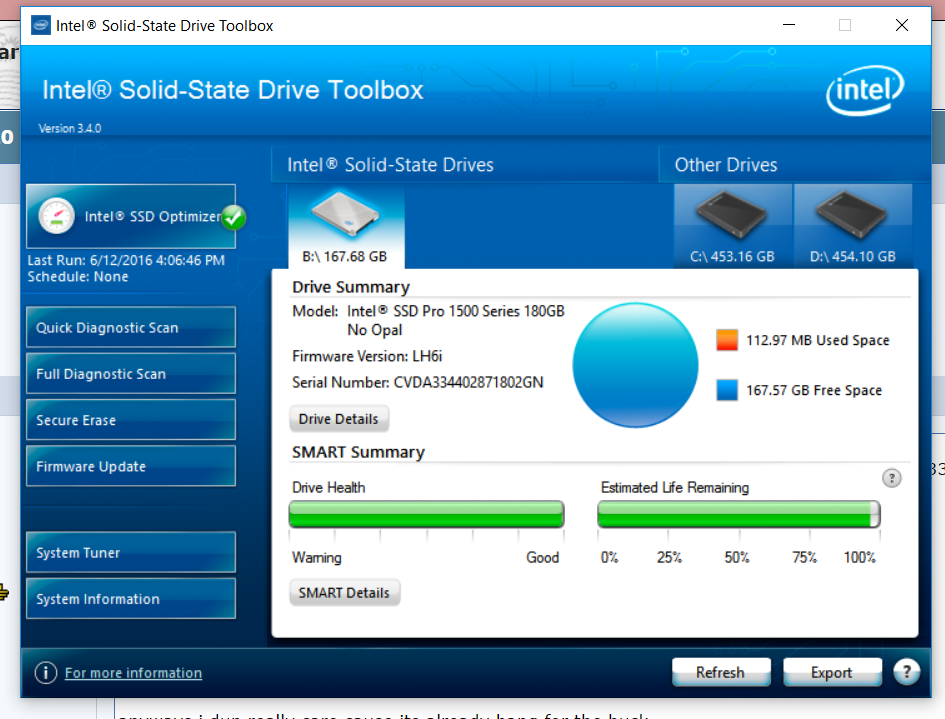Click the Intel SSD Optimizer gauge icon
This screenshot has height=719, width=945.
57,216
